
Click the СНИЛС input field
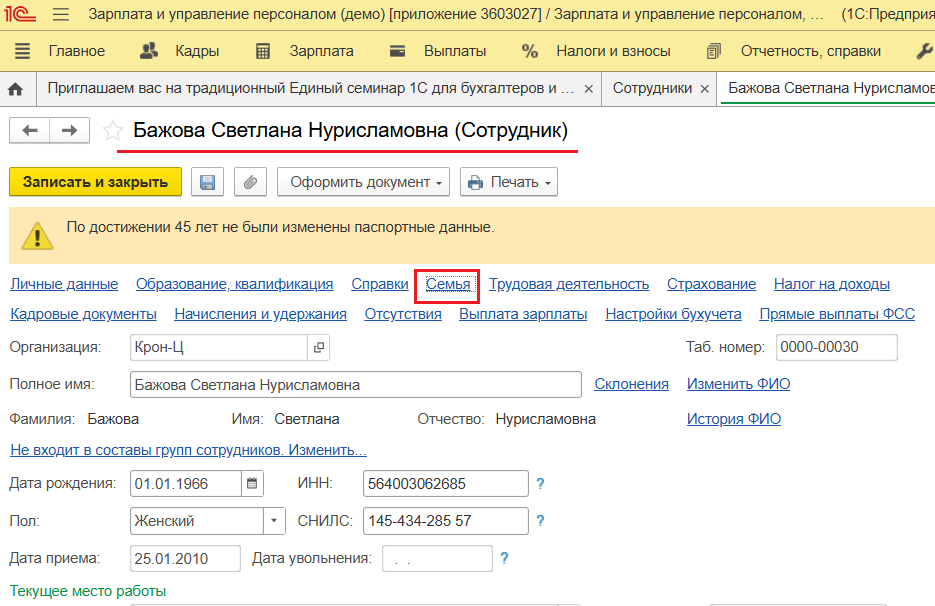click(445, 521)
